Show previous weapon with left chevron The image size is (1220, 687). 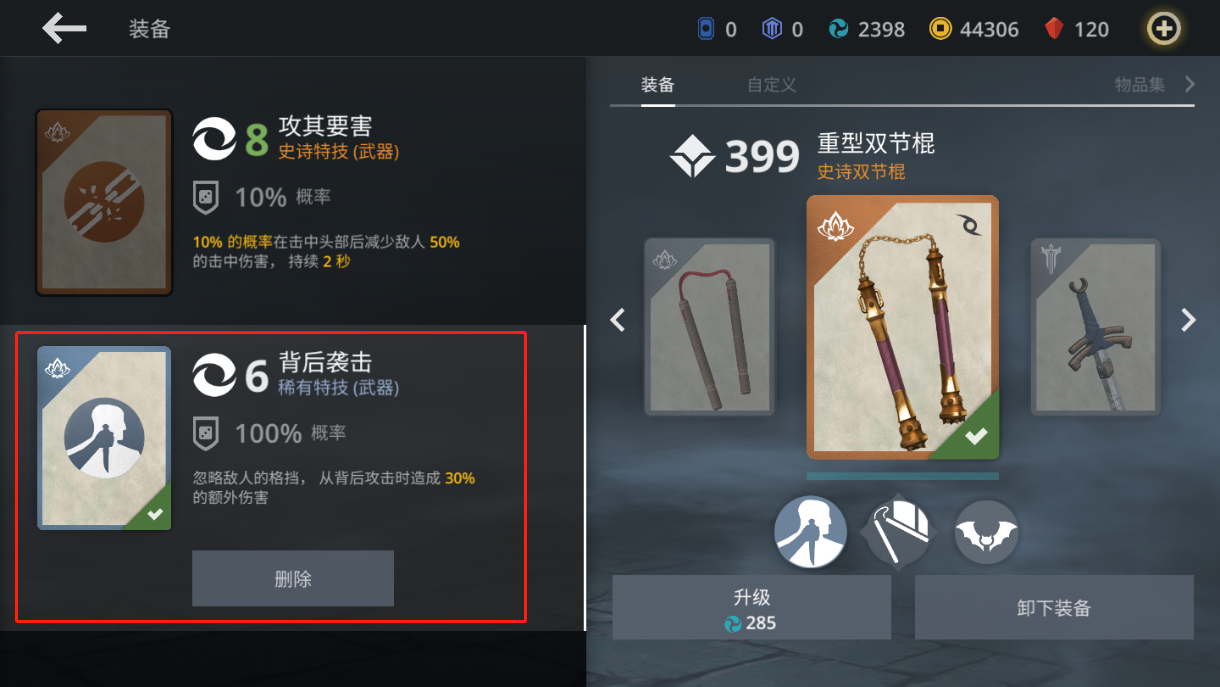pyautogui.click(x=618, y=320)
